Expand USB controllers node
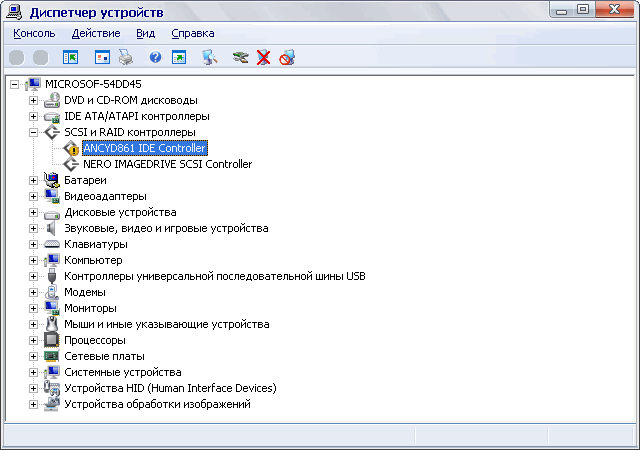The width and height of the screenshot is (640, 450). (33, 276)
